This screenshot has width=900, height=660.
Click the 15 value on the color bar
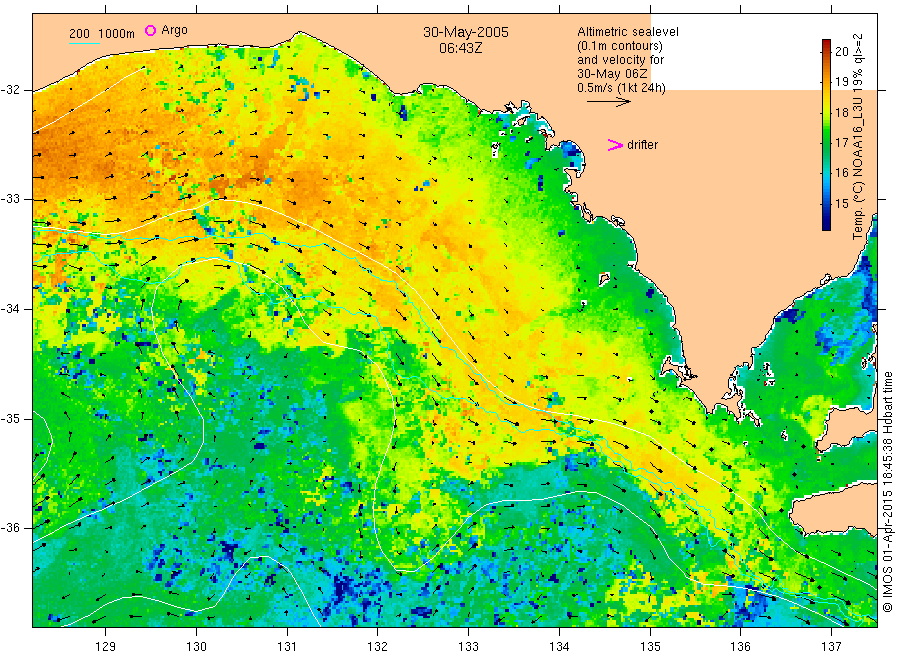pos(841,203)
